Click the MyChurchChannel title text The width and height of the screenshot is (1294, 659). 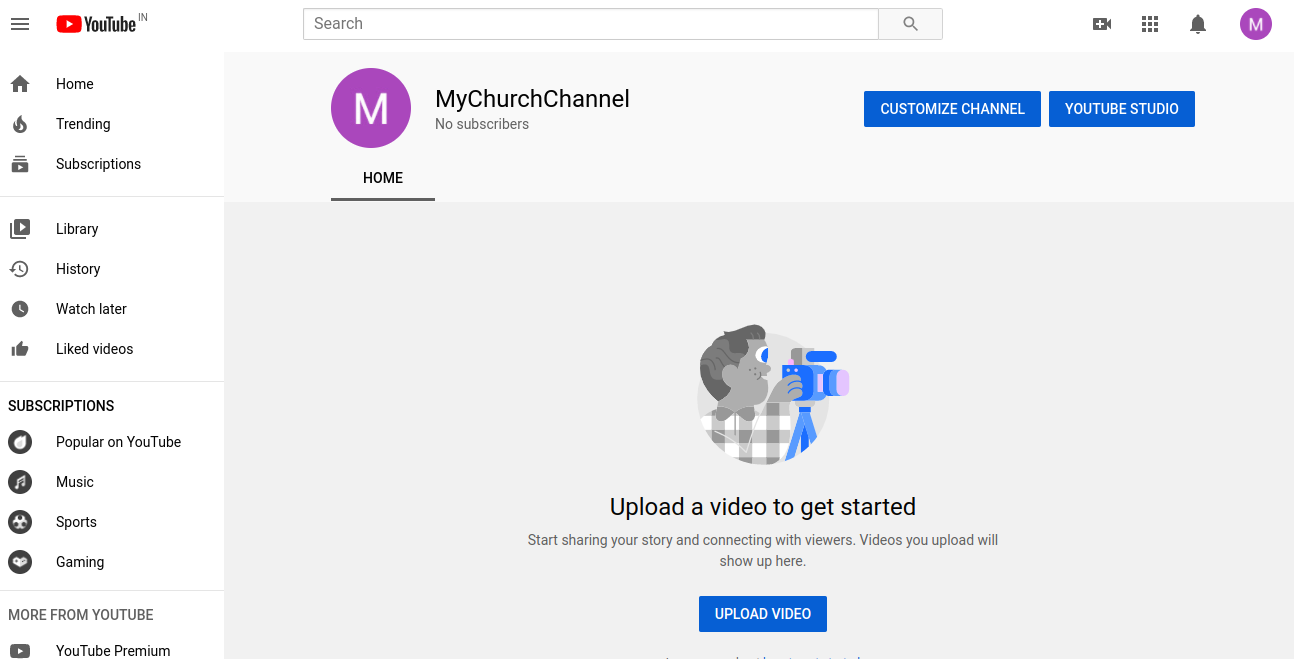pyautogui.click(x=532, y=99)
